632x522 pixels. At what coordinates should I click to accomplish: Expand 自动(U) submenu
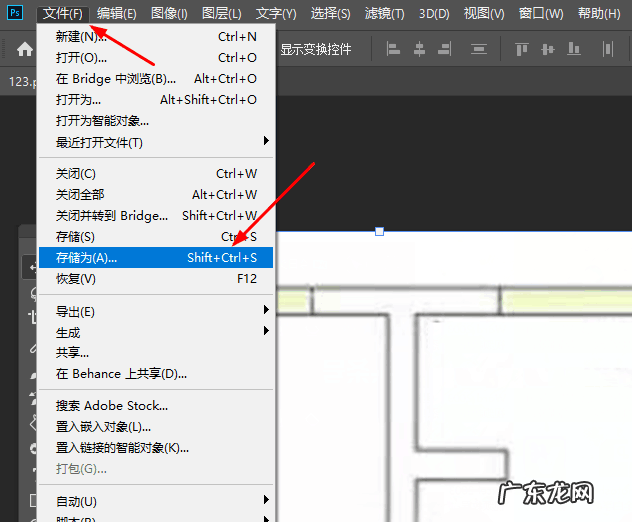point(156,501)
